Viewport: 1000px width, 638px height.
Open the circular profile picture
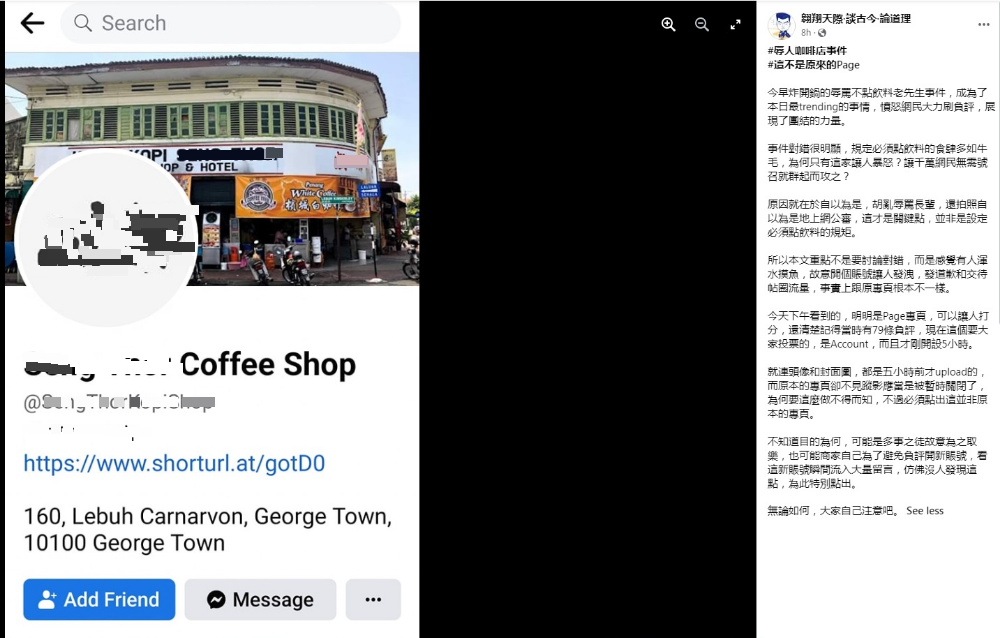pyautogui.click(x=106, y=239)
